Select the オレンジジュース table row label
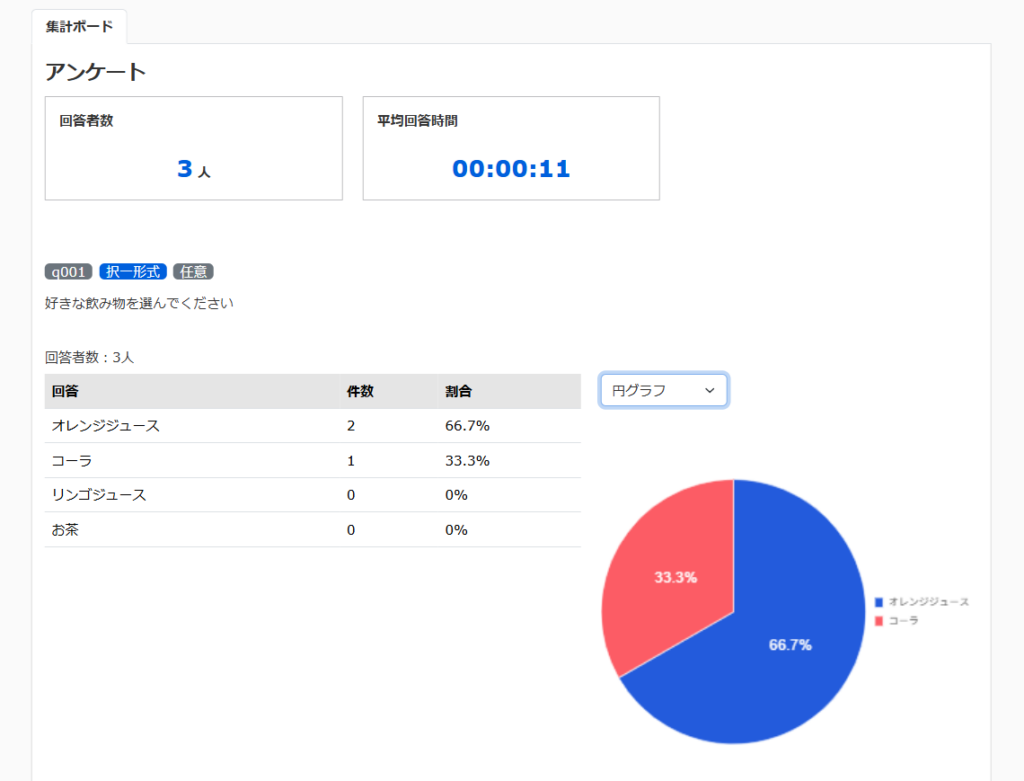The height and width of the screenshot is (781, 1024). click(106, 426)
